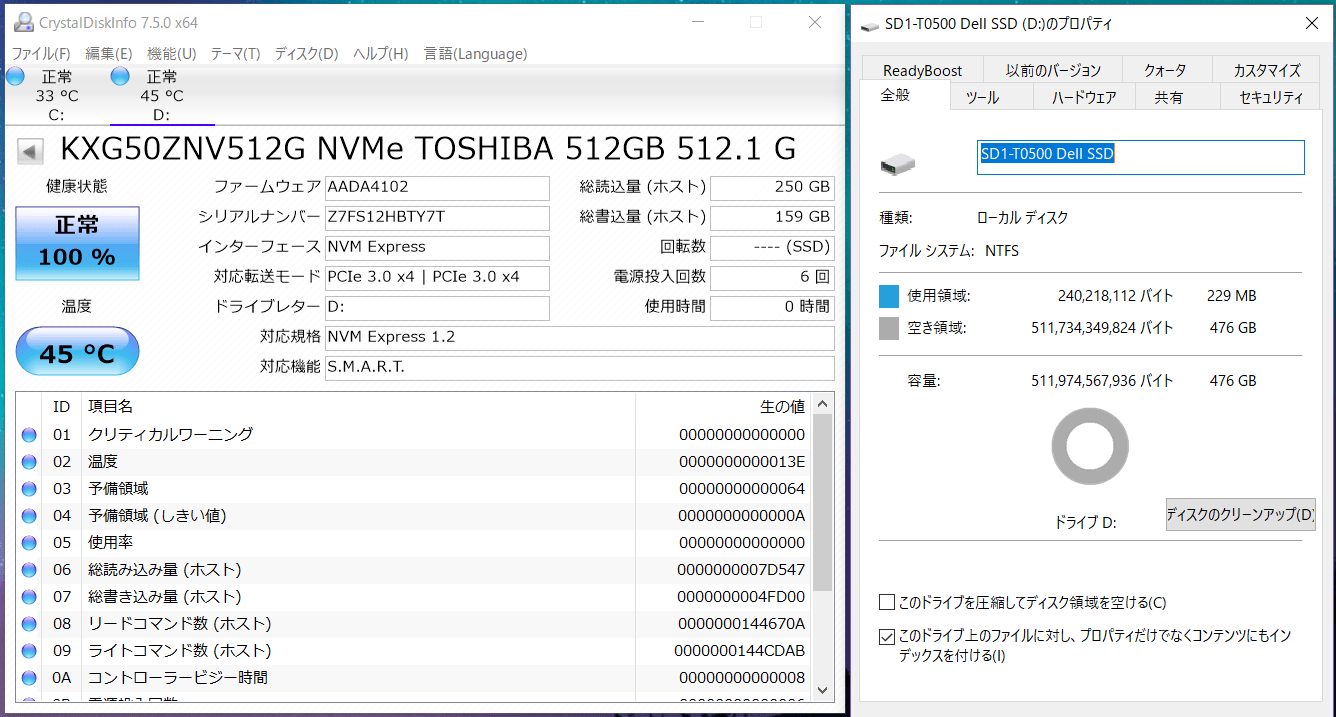Click status orb for クリティカルワーニング row
This screenshot has height=717, width=1336.
pos(29,435)
